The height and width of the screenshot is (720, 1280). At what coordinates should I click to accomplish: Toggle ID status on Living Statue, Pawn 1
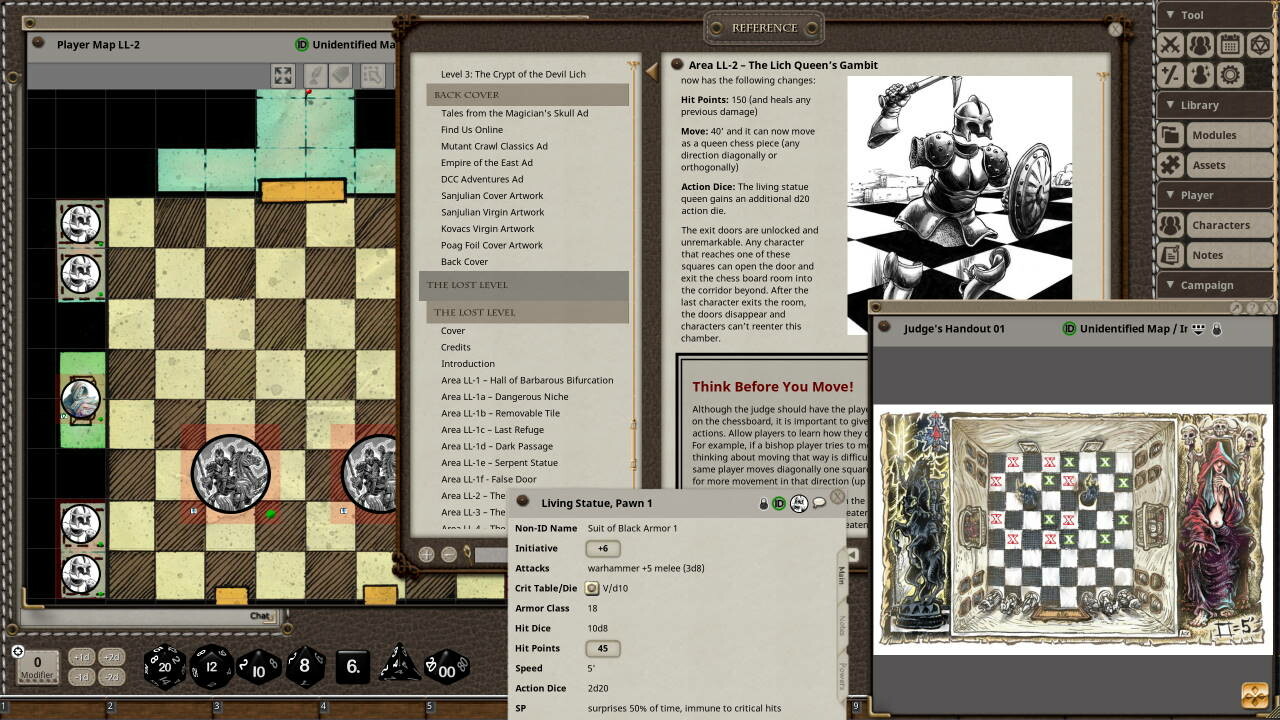tap(779, 503)
